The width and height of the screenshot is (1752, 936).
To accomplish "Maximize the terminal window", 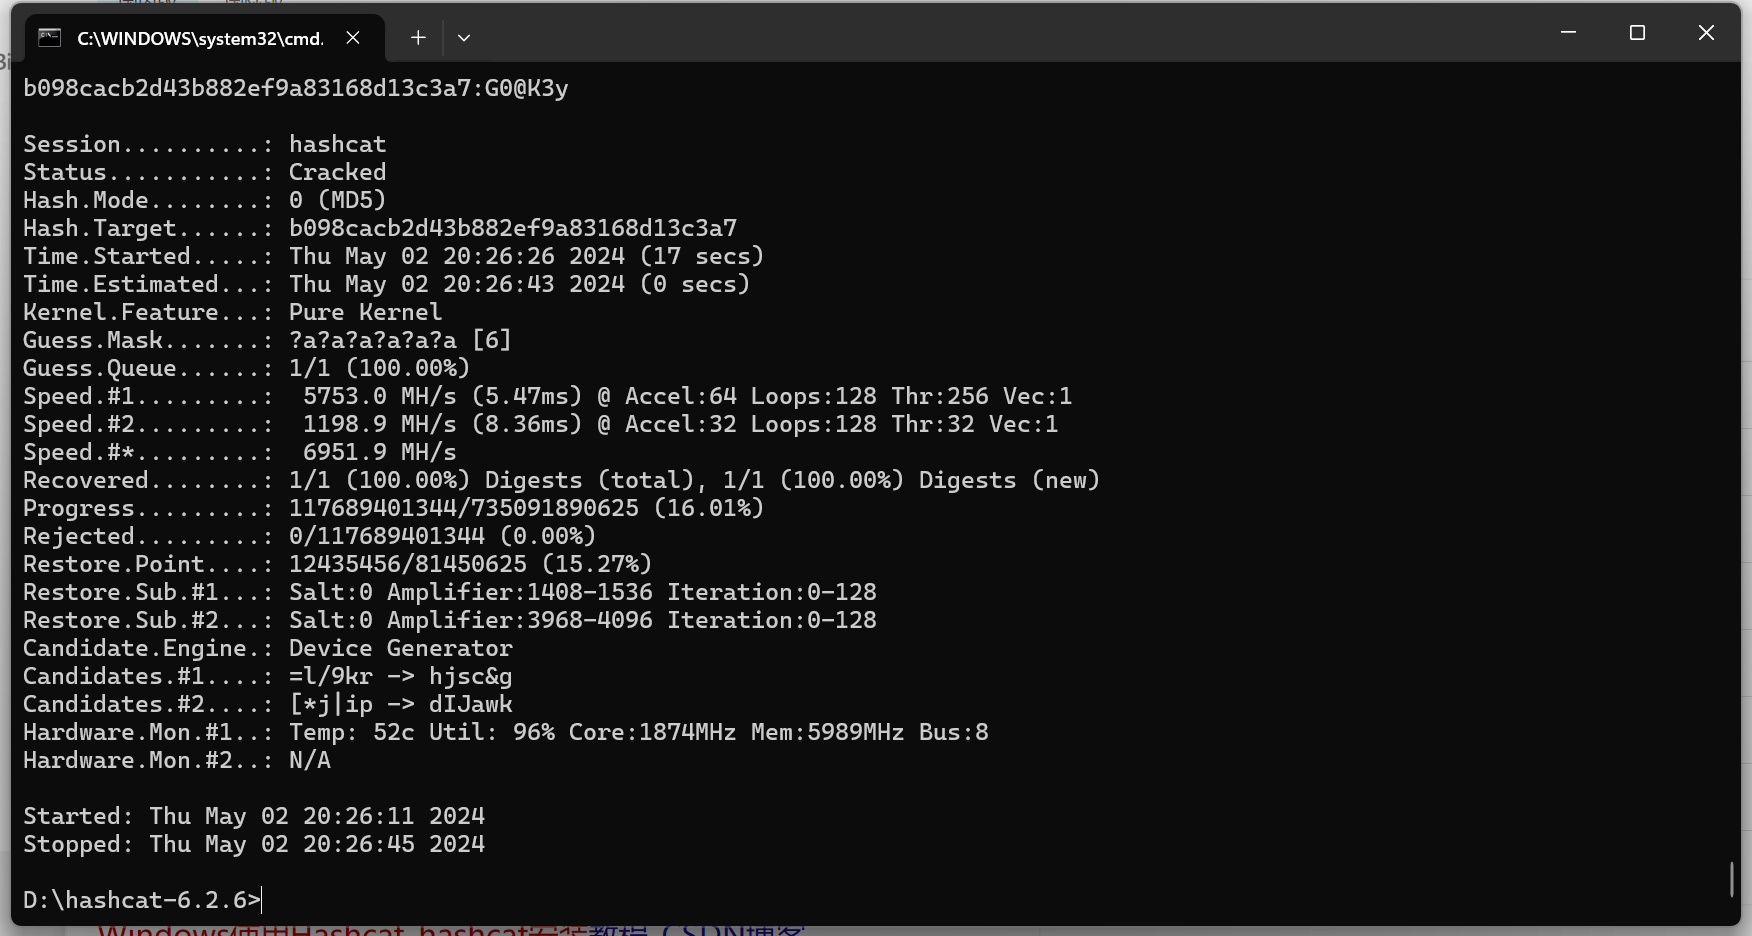I will [x=1637, y=33].
